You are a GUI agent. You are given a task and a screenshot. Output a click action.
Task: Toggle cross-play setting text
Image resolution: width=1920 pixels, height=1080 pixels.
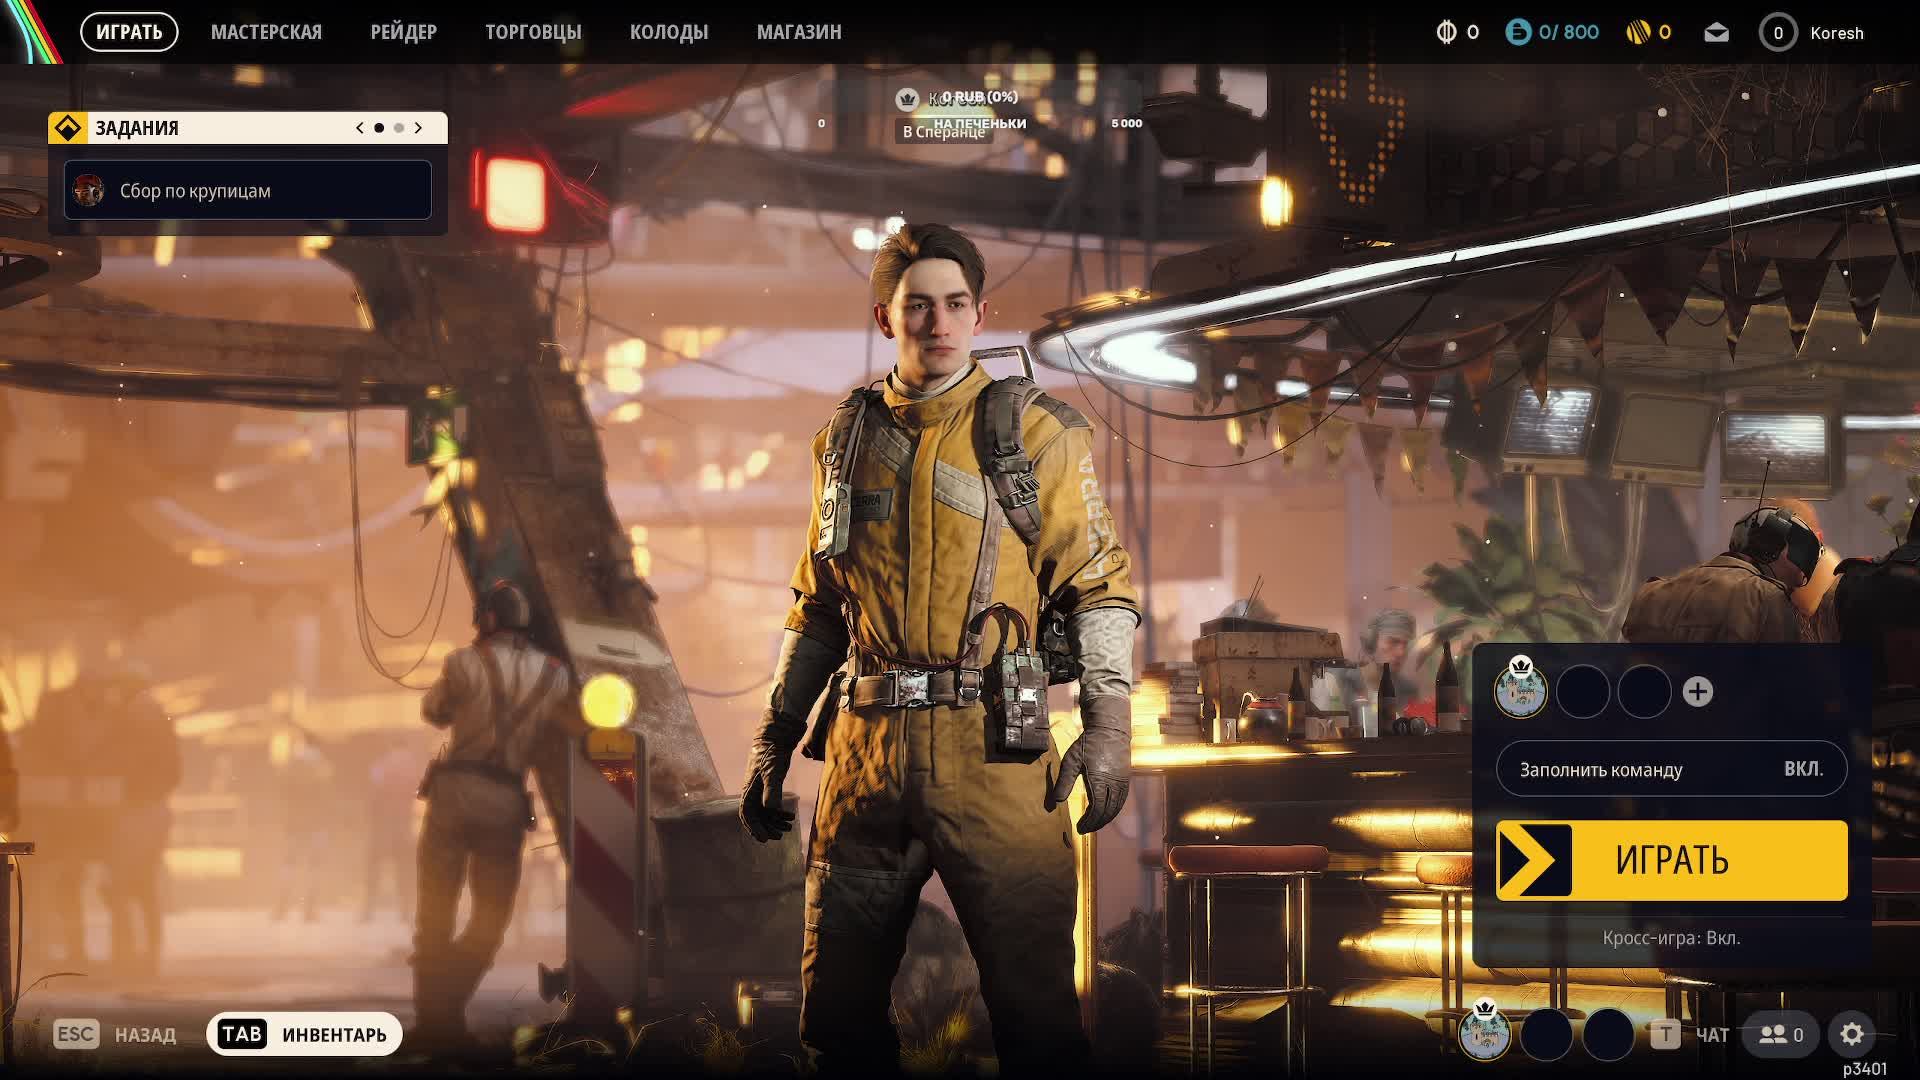coord(1671,938)
